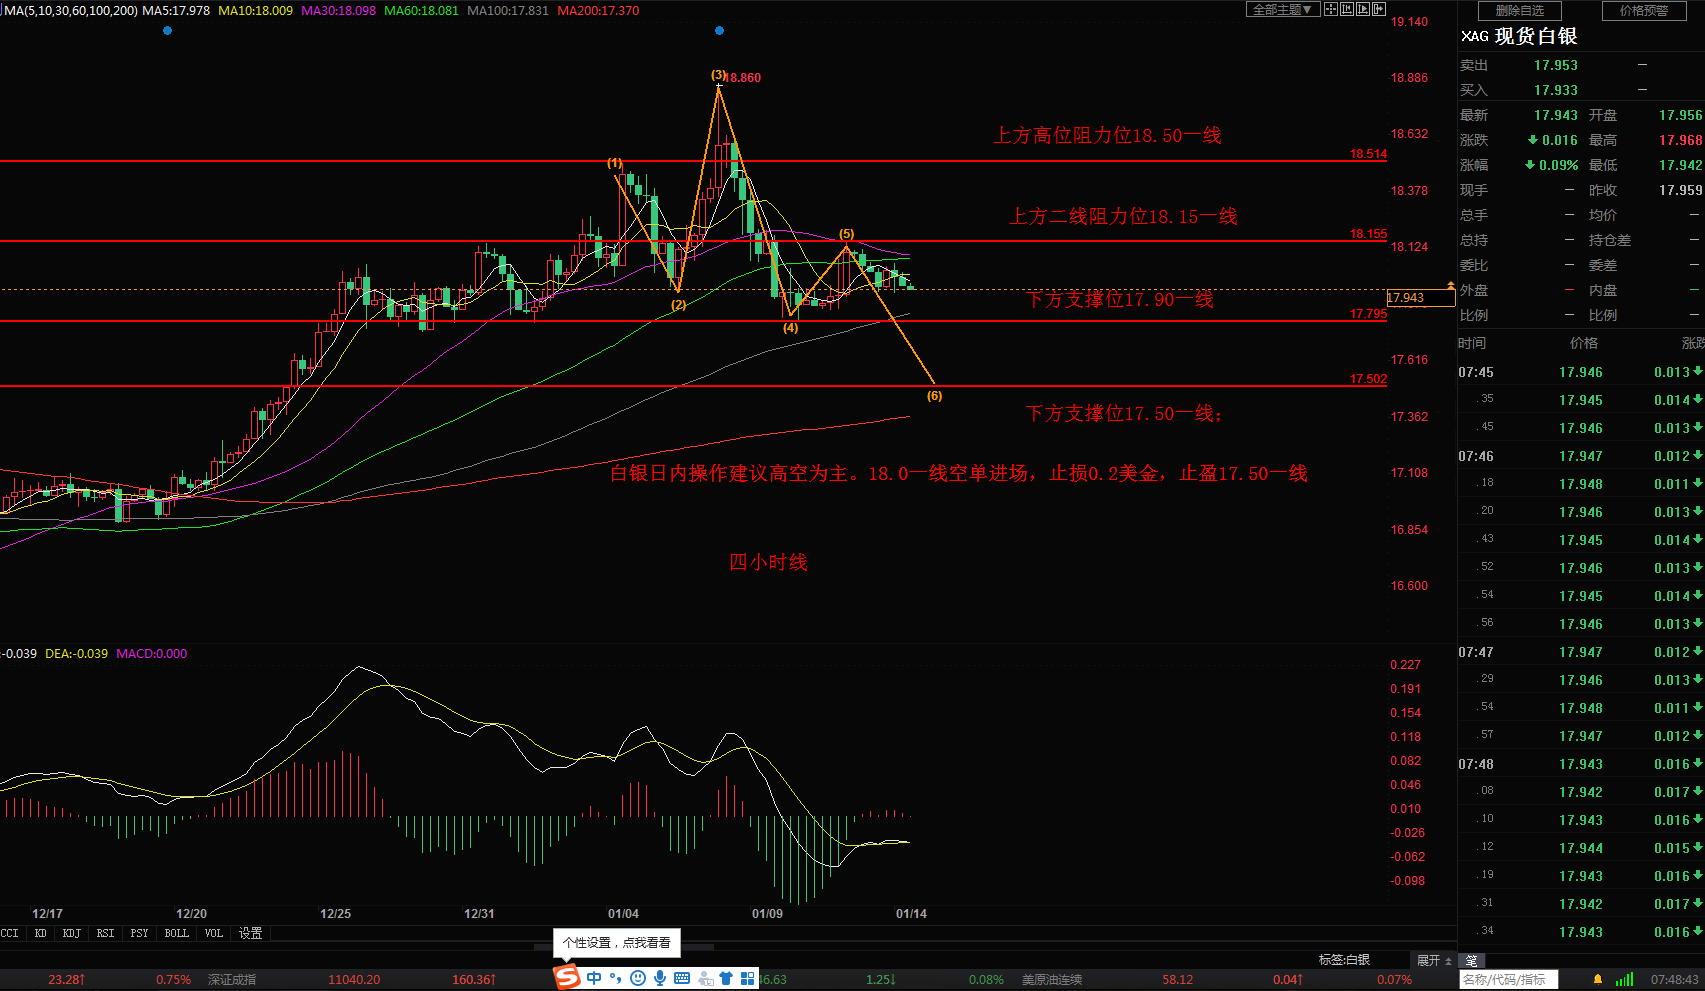Open the Sogou soft keyboard icon

(x=682, y=978)
